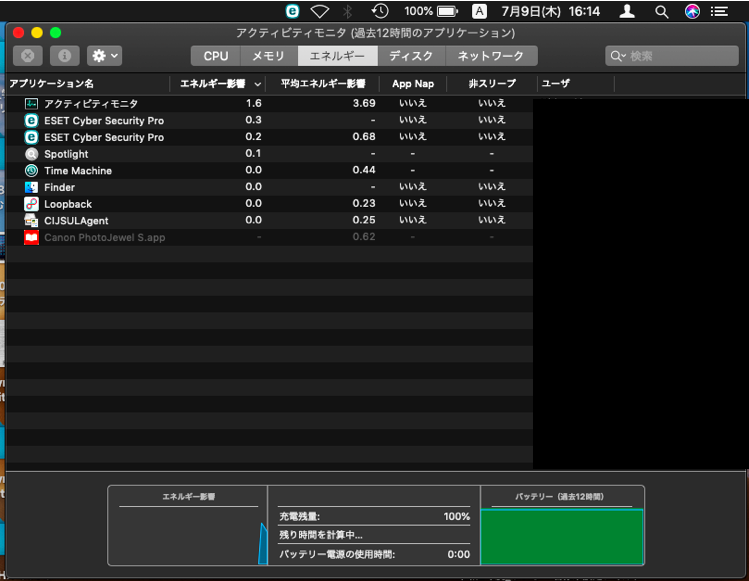Screen dimensions: 749x581
Task: Open the date and time menu
Action: point(550,11)
